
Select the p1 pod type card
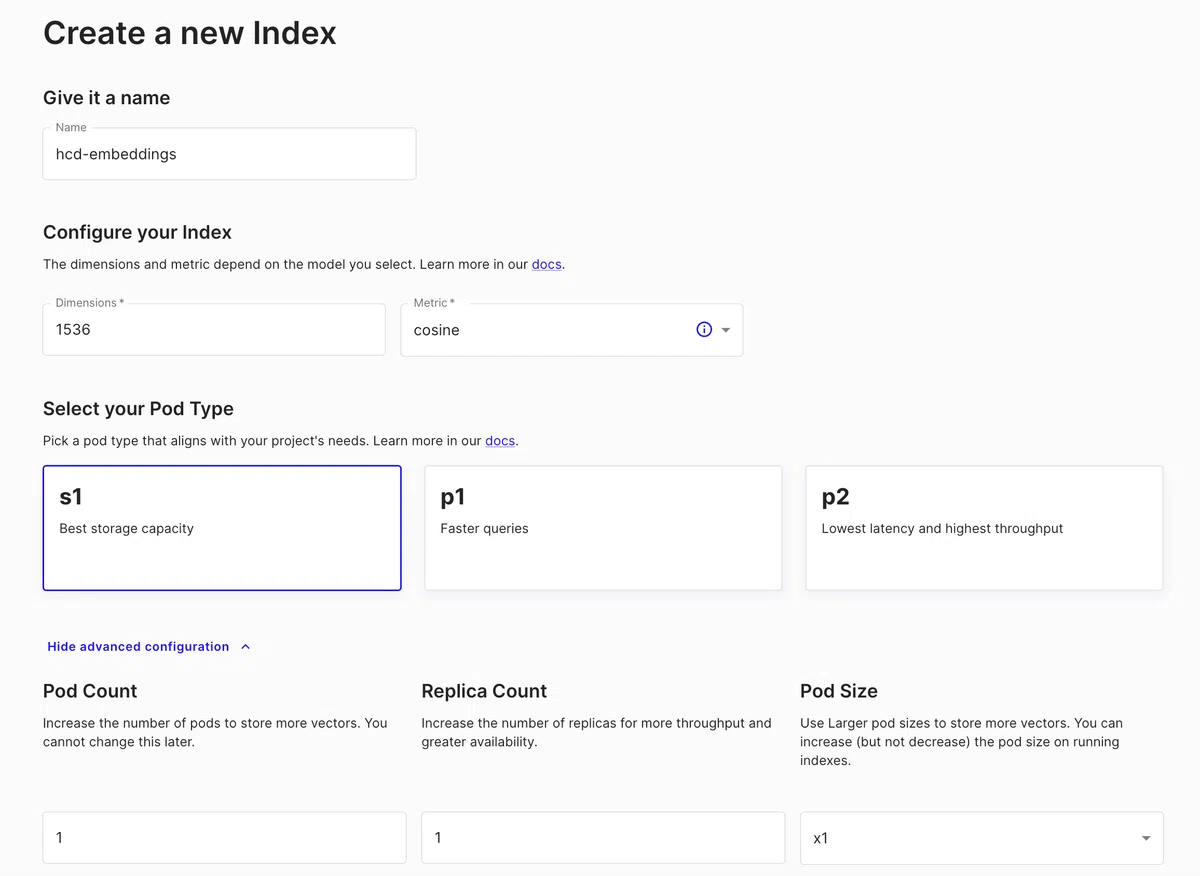[603, 528]
